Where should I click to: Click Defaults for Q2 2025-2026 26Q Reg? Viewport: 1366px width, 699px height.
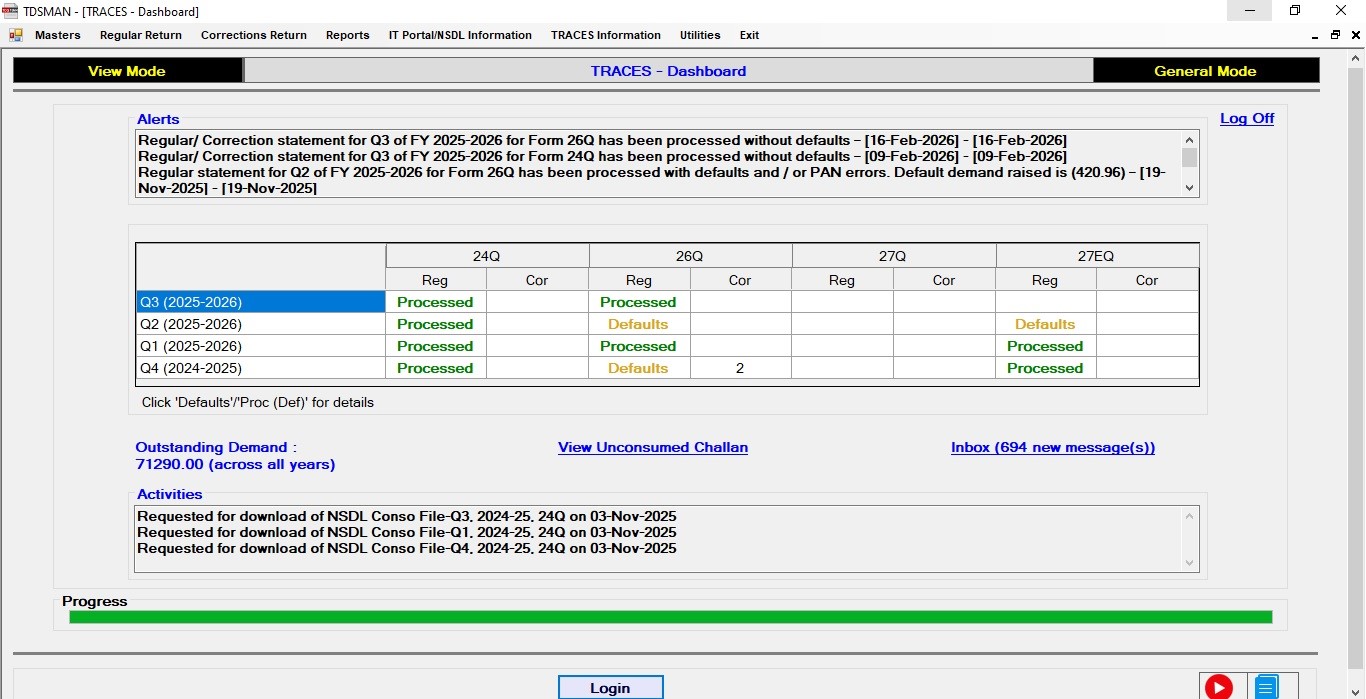pos(638,324)
